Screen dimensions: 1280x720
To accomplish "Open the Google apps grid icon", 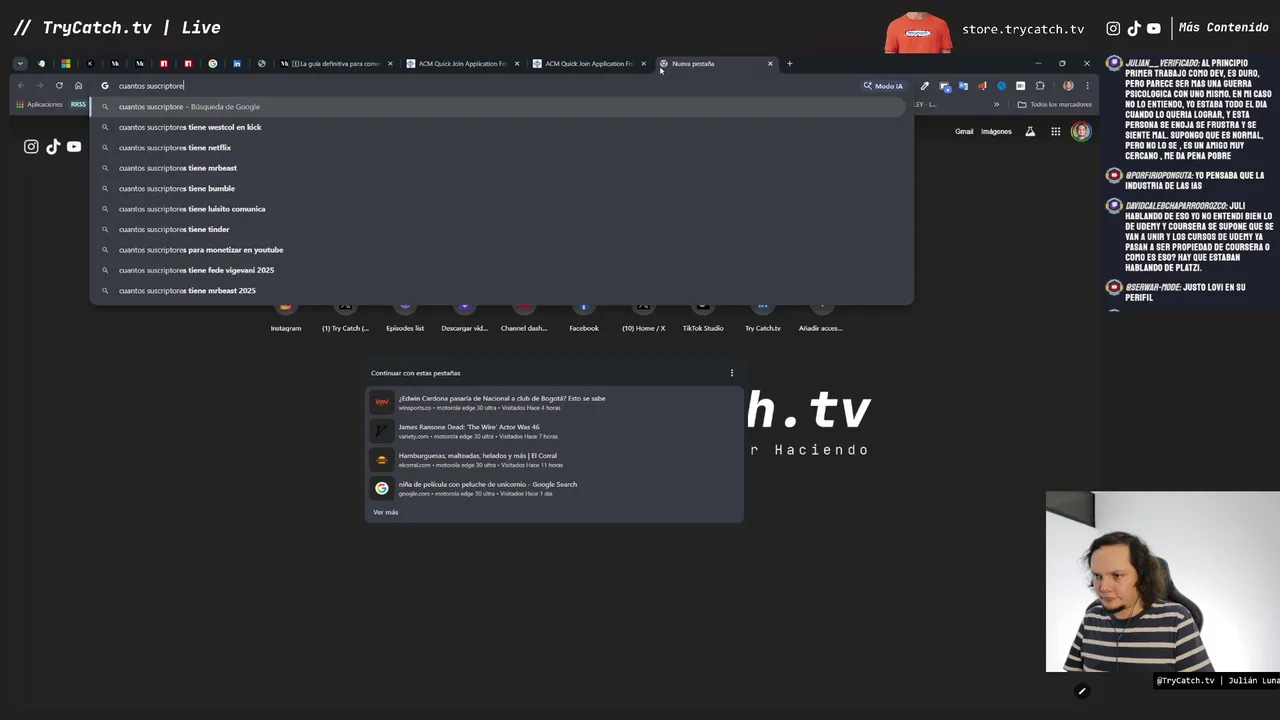I will pos(1055,131).
